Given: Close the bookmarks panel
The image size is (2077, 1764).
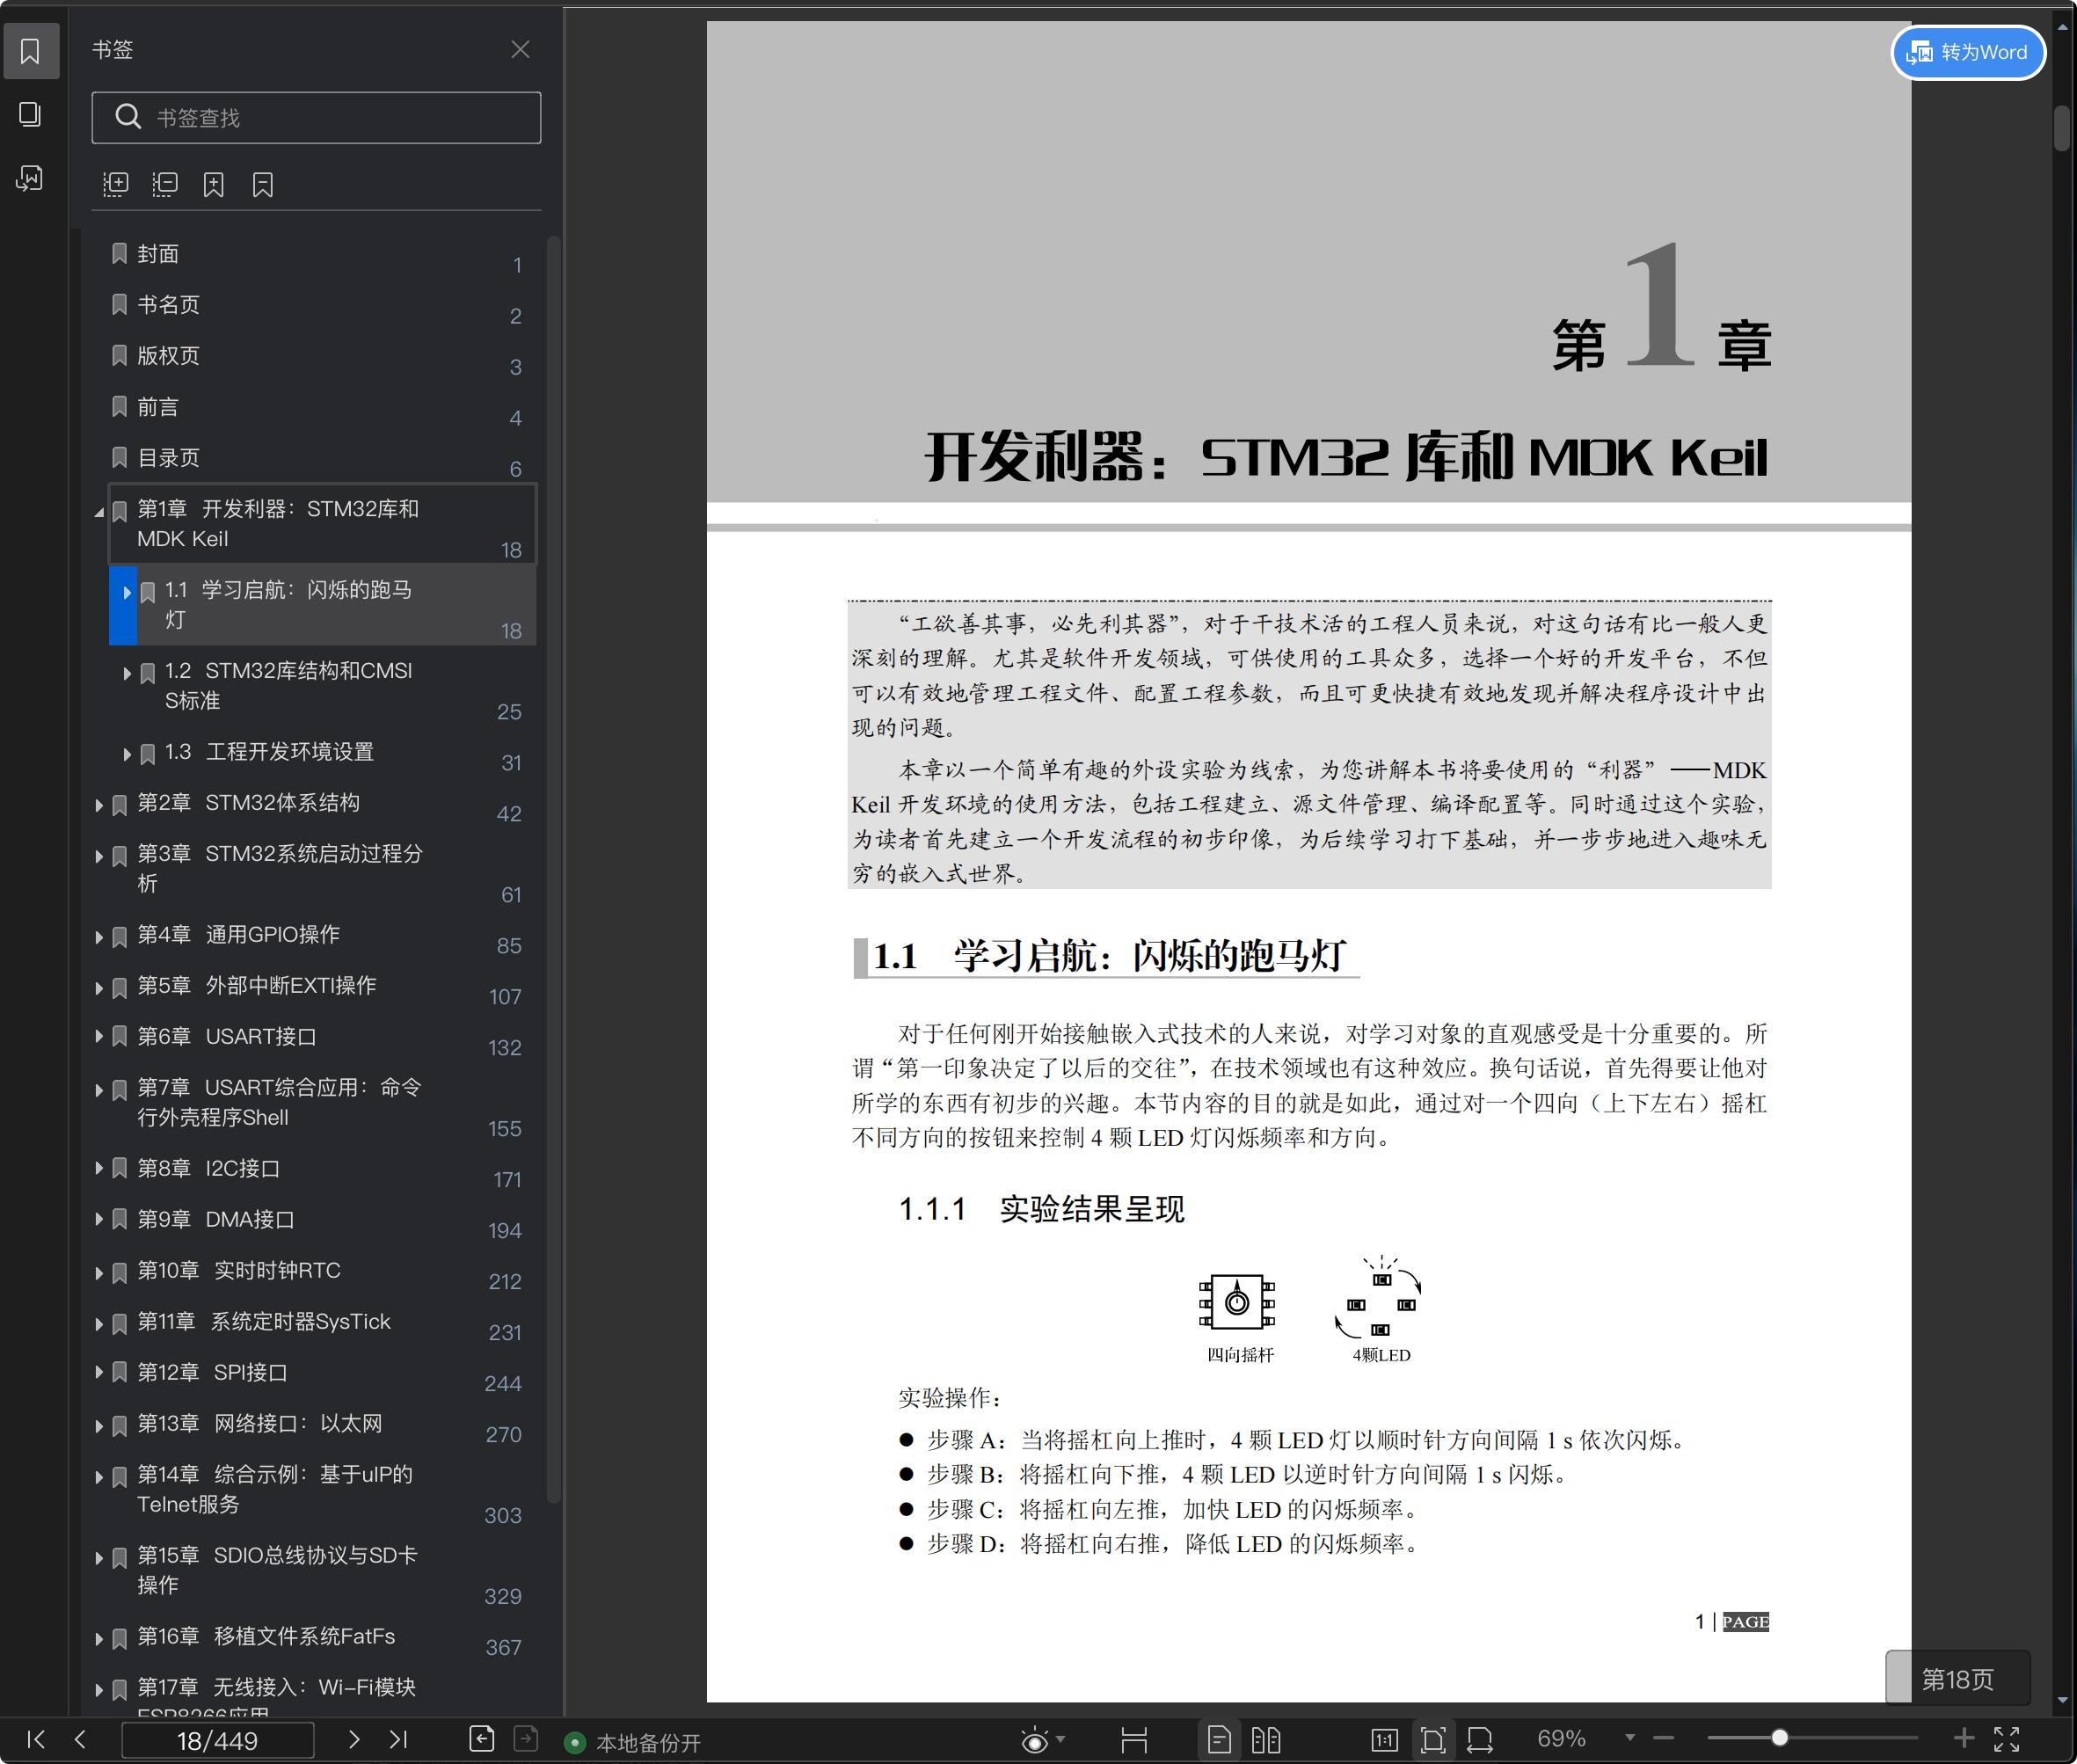Looking at the screenshot, I should [520, 49].
